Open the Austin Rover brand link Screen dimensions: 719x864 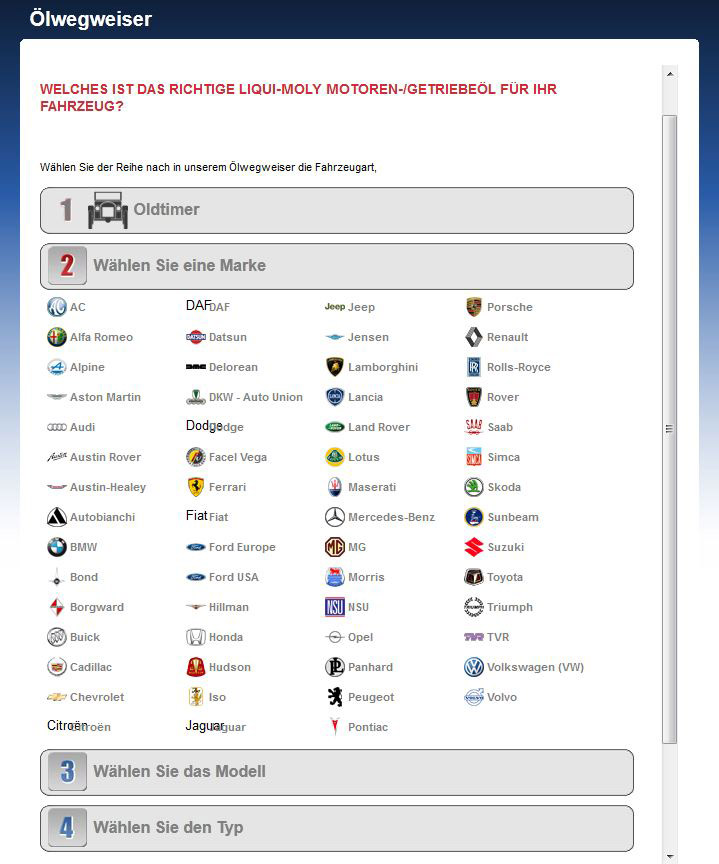pos(105,457)
